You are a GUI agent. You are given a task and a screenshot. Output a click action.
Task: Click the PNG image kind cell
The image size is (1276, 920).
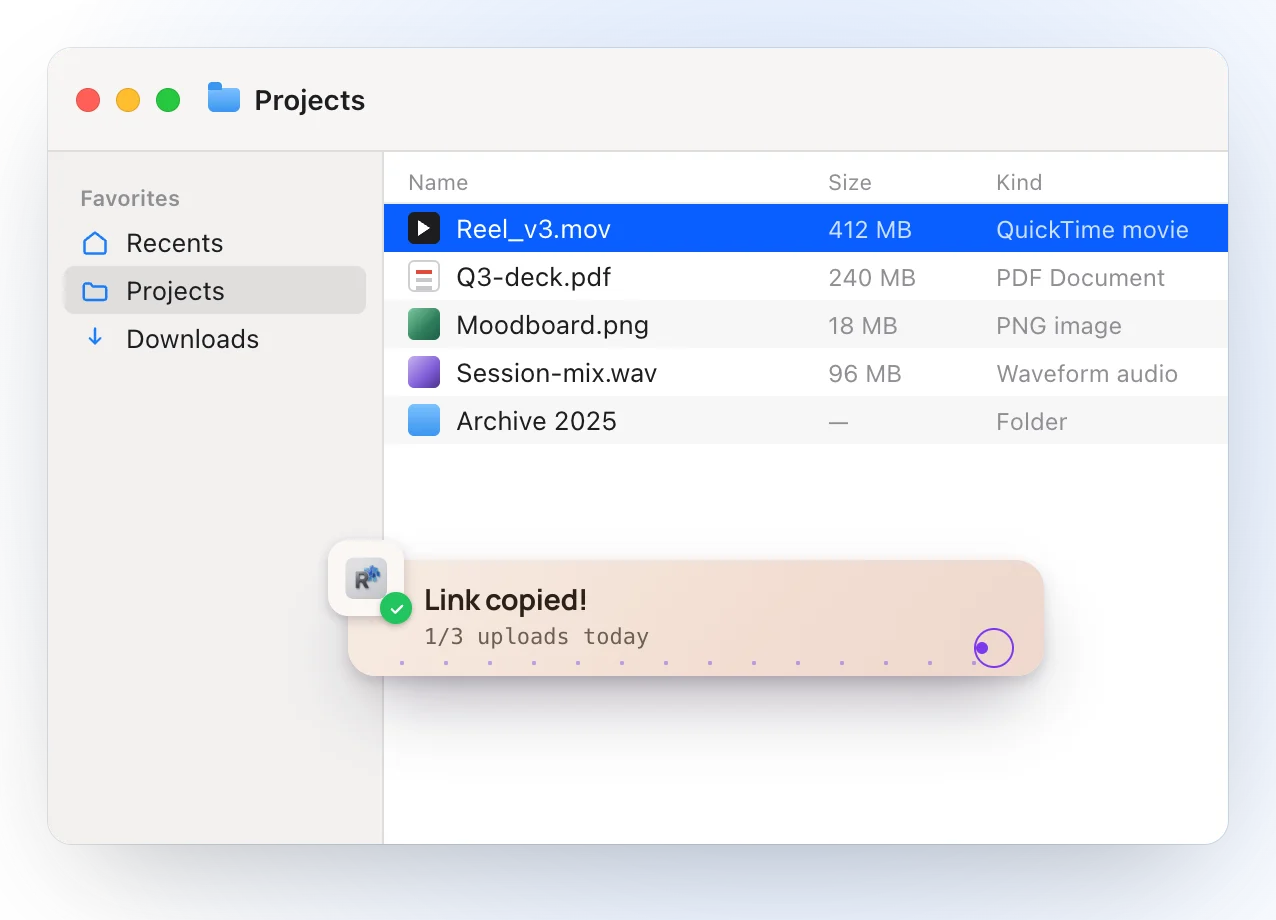[x=1059, y=326]
